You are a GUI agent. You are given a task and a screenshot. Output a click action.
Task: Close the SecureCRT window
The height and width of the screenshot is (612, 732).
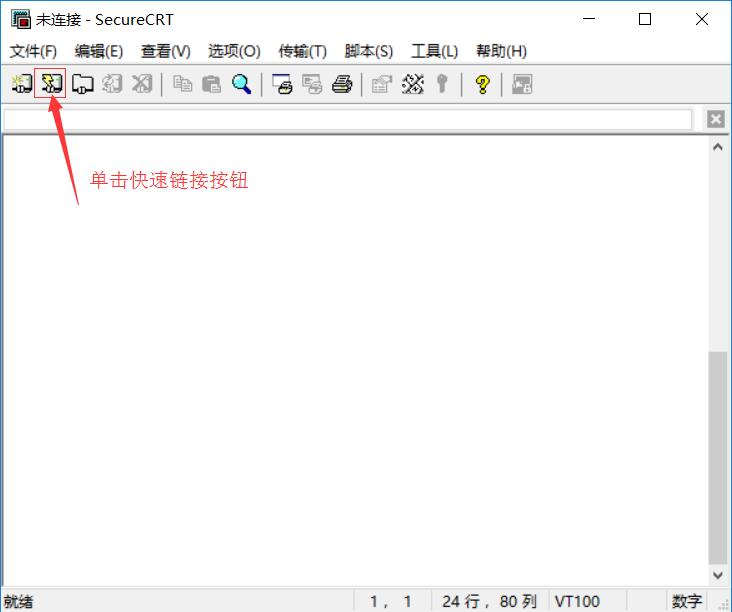tap(702, 19)
